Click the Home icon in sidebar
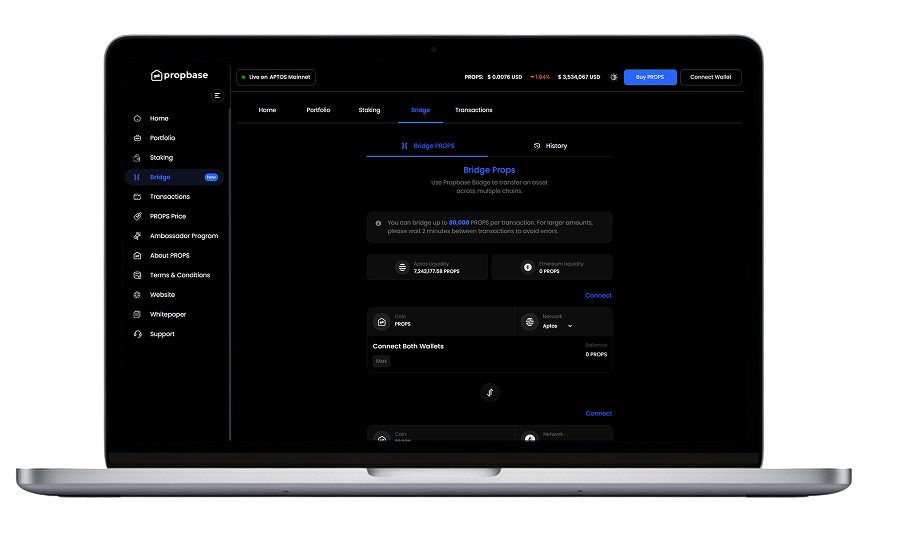This screenshot has width=897, height=535. click(137, 118)
